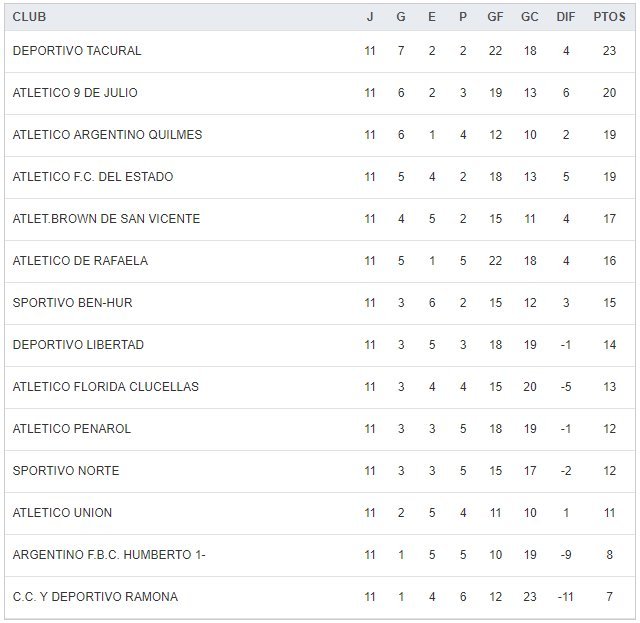Select the GF column header
The width and height of the screenshot is (640, 623).
495,17
